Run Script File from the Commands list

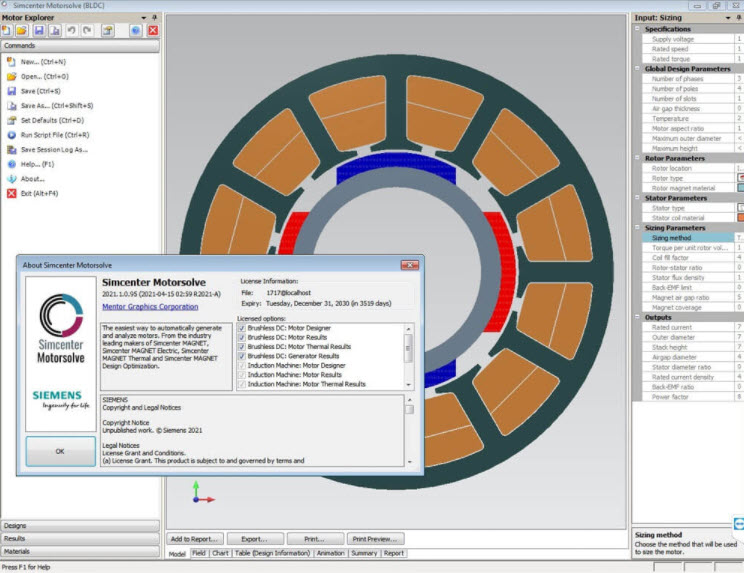tap(55, 135)
